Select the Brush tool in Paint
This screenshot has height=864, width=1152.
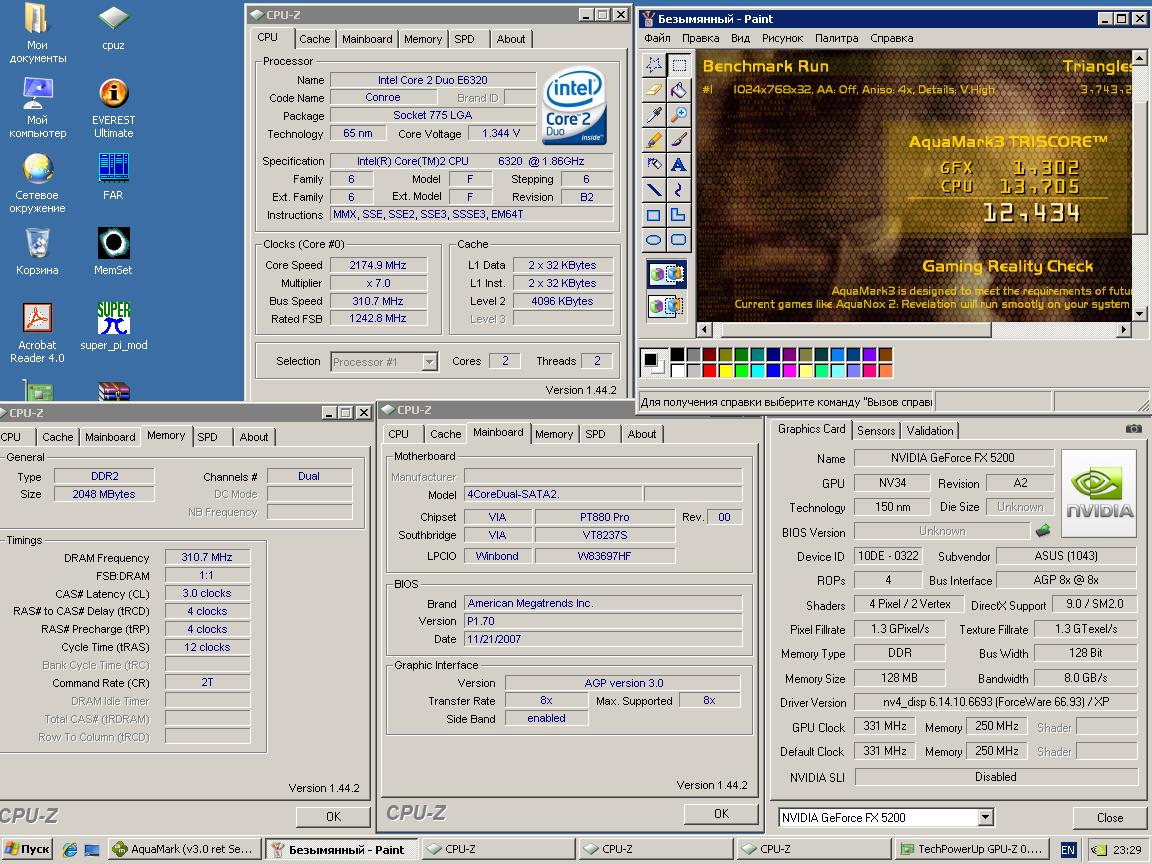click(x=679, y=140)
